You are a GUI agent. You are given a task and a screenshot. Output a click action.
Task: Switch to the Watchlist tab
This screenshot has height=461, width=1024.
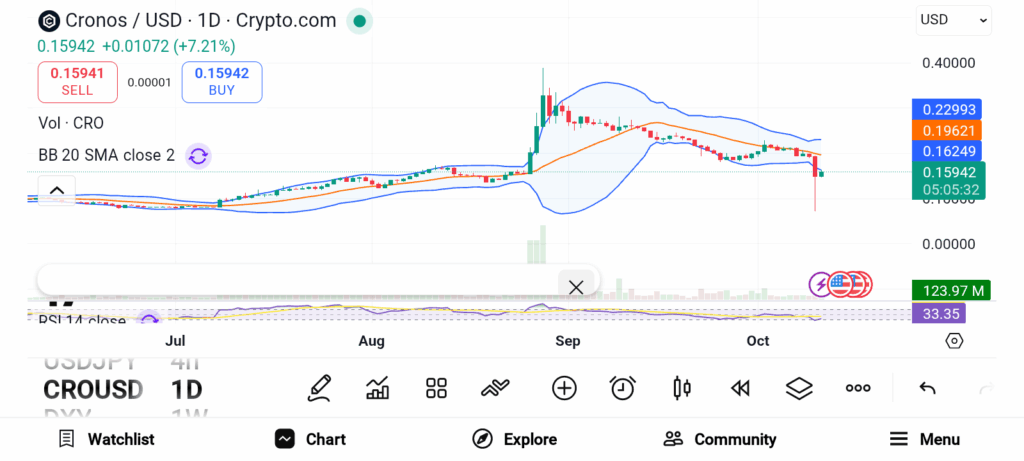tap(106, 439)
